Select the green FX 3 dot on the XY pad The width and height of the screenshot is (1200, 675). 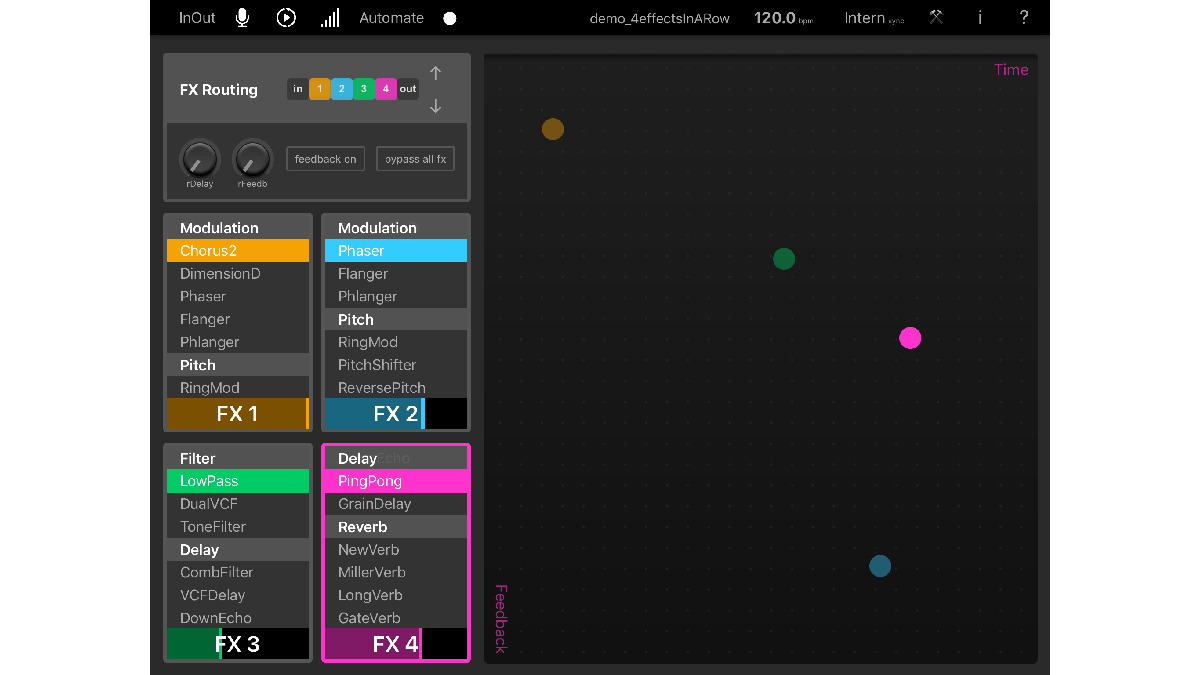784,259
